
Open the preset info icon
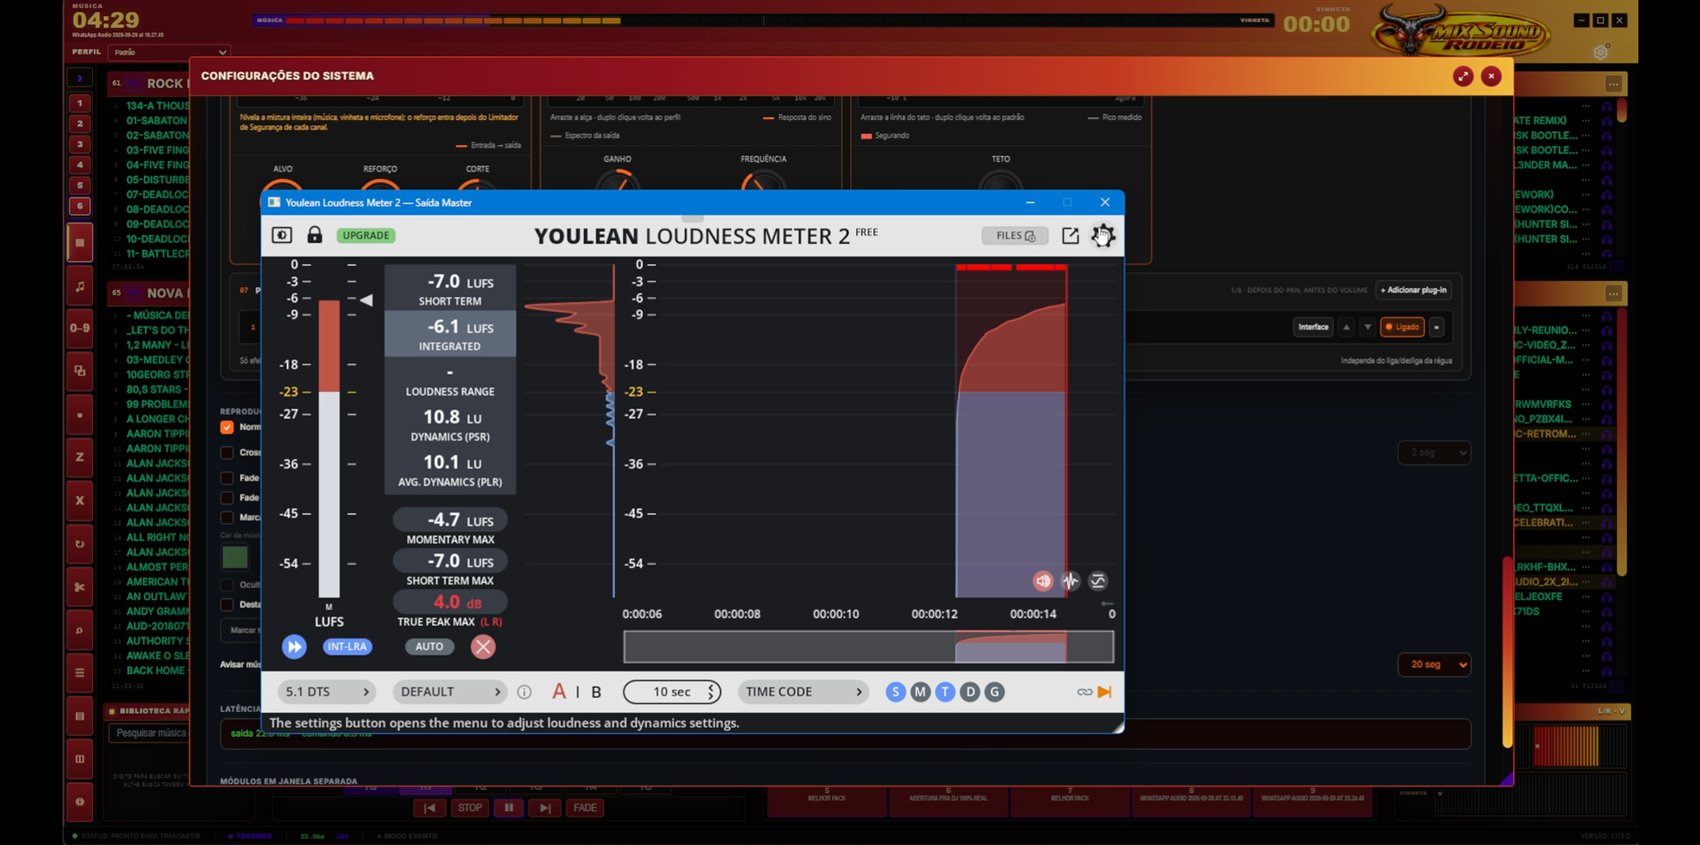coord(524,692)
